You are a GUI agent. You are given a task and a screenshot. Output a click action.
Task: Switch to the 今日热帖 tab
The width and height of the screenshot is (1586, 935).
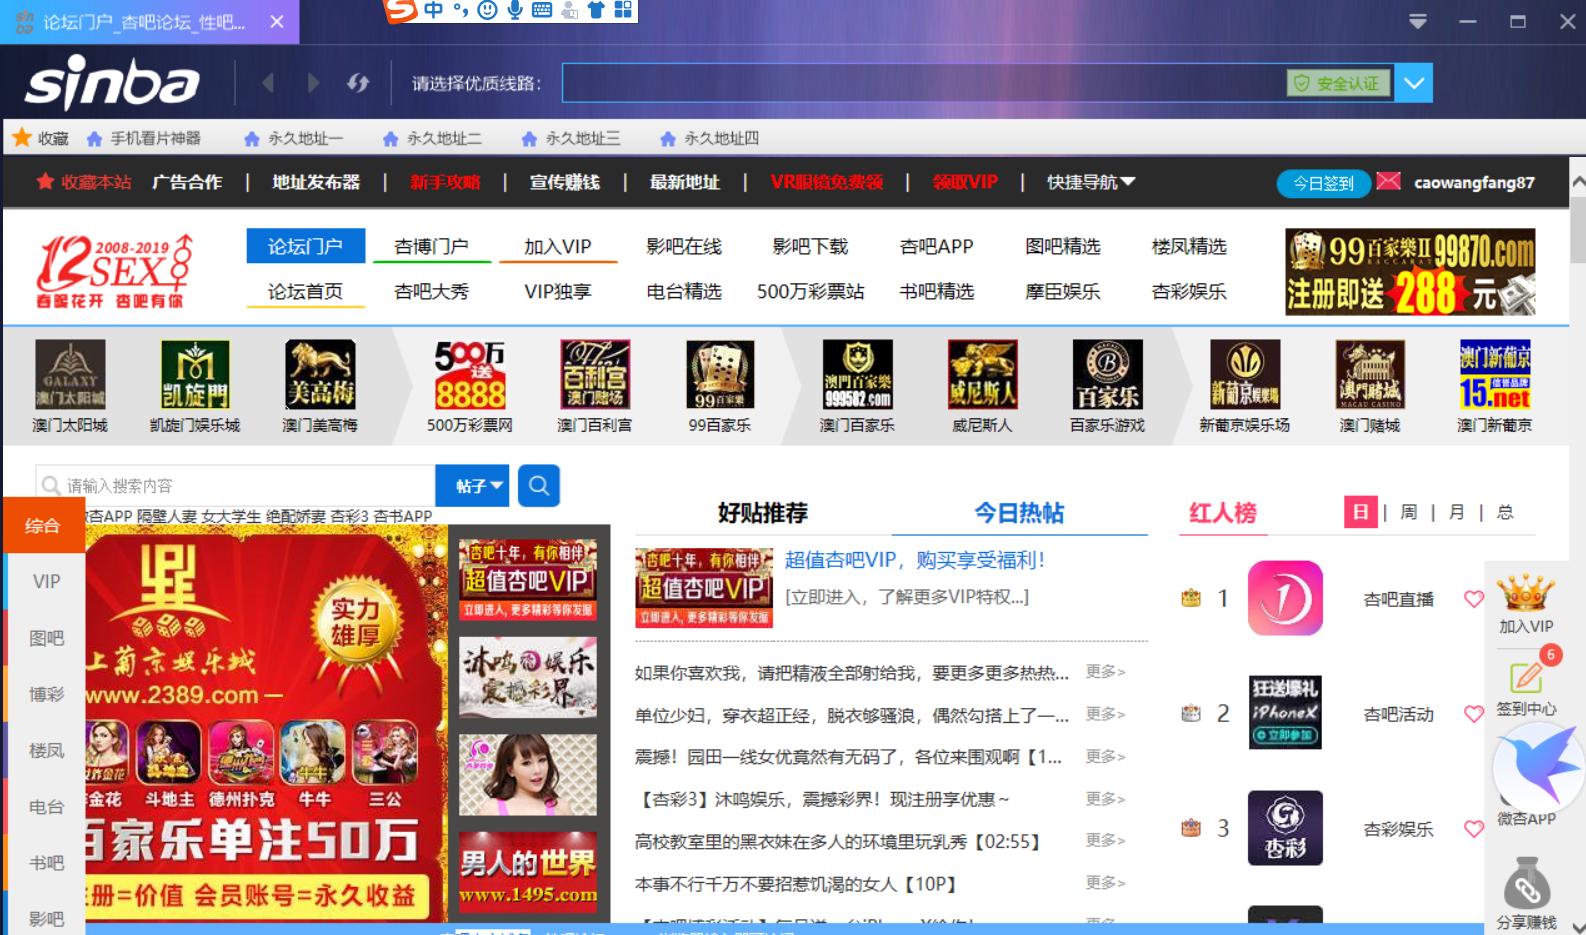1019,513
